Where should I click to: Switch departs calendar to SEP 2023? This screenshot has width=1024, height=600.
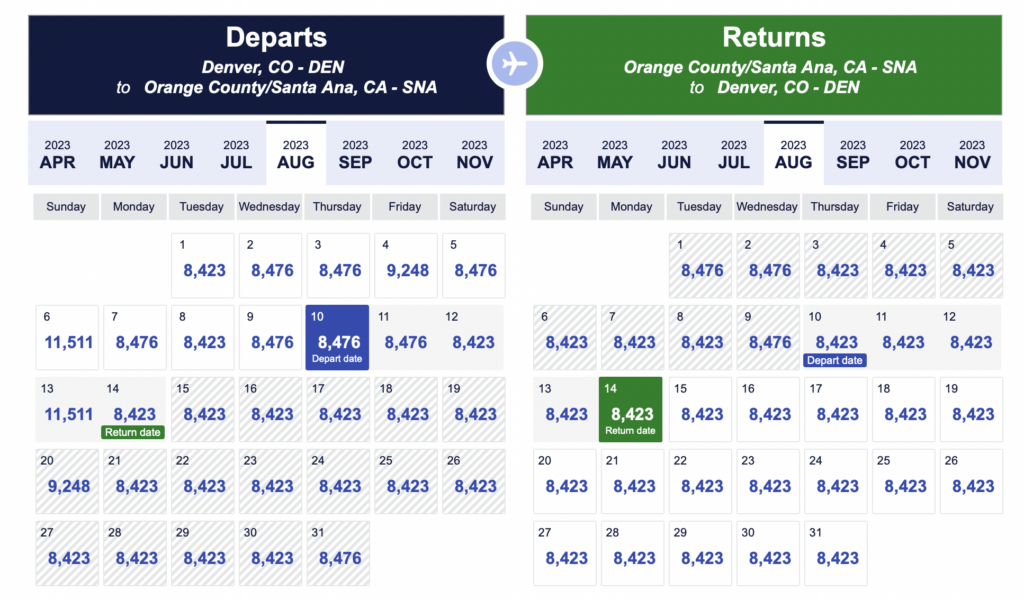pyautogui.click(x=354, y=152)
